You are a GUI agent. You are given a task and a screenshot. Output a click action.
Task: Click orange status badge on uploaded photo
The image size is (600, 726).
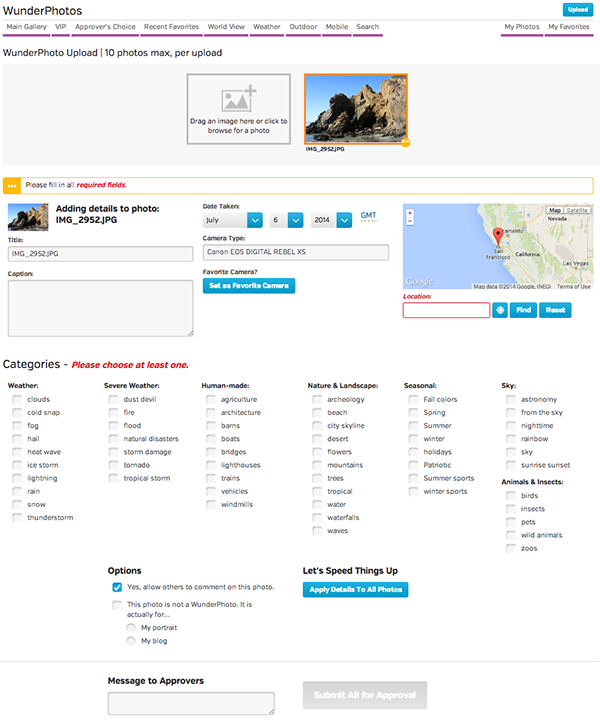pyautogui.click(x=405, y=142)
